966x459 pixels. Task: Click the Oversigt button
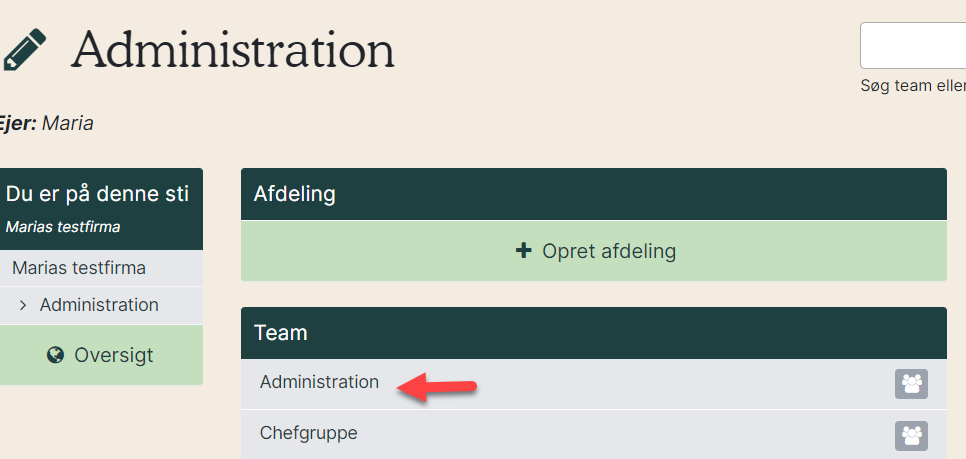pyautogui.click(x=101, y=355)
